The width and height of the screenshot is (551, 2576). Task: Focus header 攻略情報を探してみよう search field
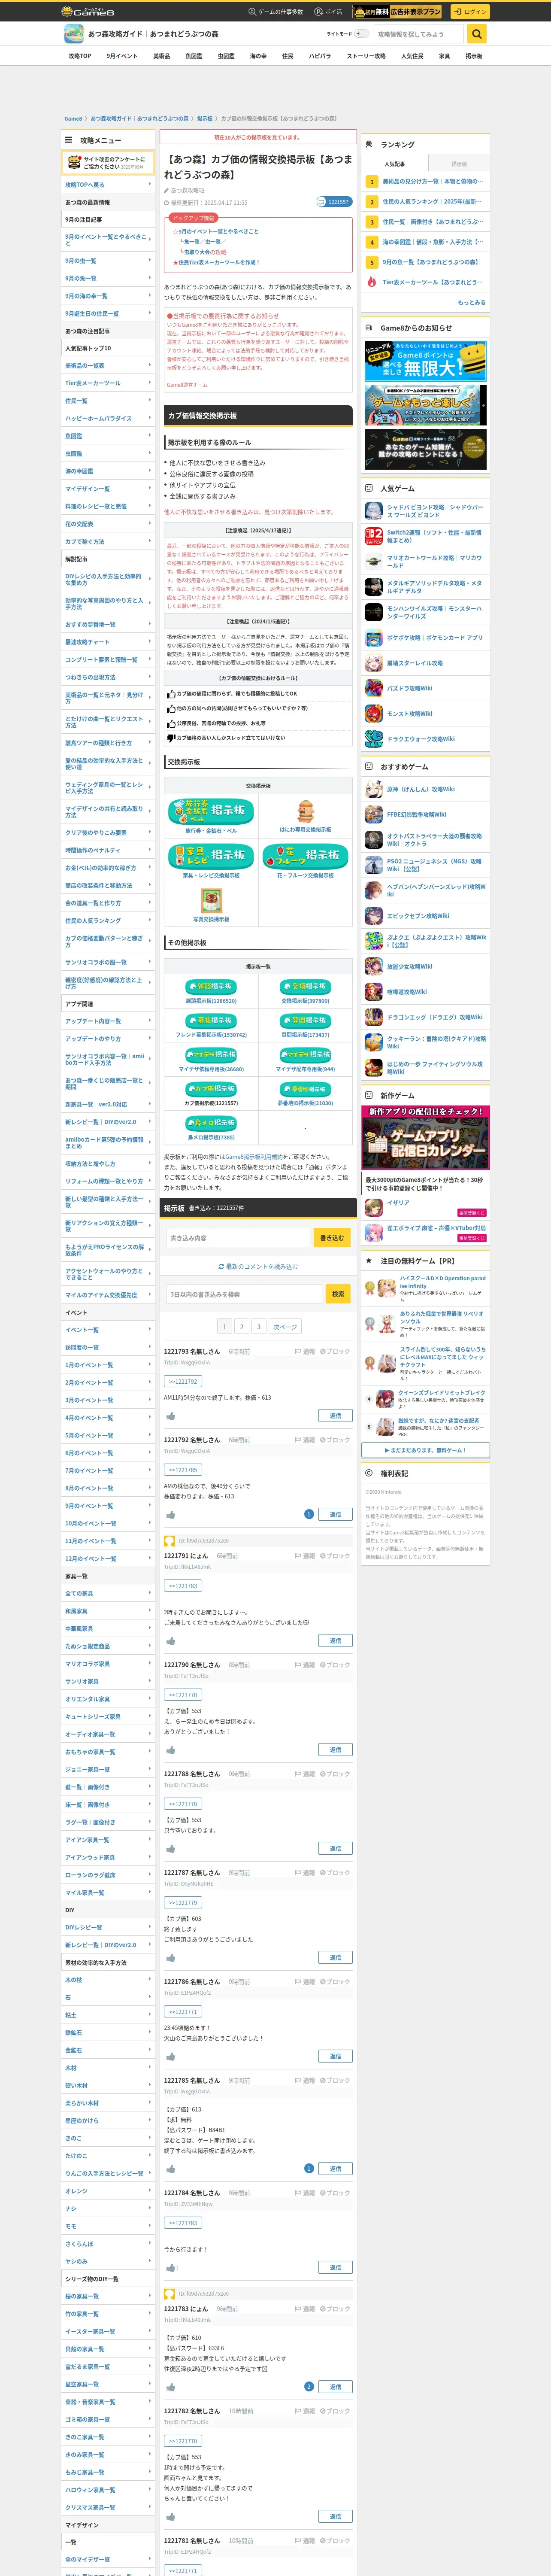pos(418,34)
